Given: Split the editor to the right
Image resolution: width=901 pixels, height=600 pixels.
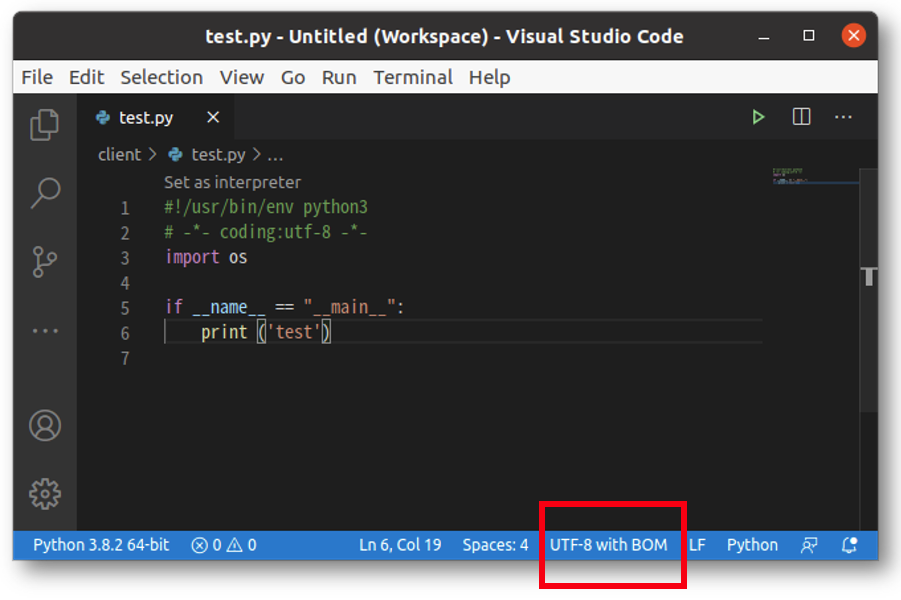Looking at the screenshot, I should pos(801,117).
